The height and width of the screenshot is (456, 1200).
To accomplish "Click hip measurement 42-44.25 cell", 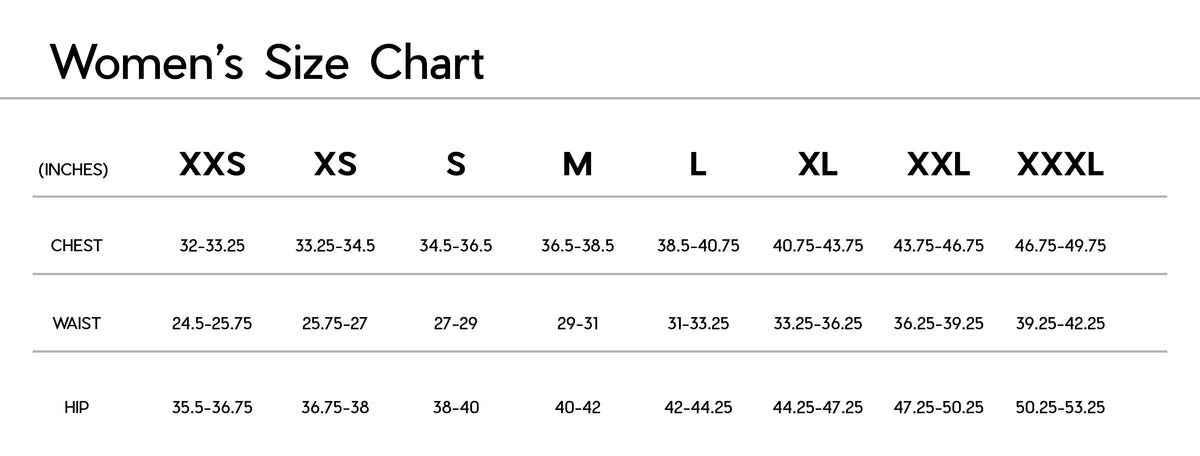I will (698, 407).
